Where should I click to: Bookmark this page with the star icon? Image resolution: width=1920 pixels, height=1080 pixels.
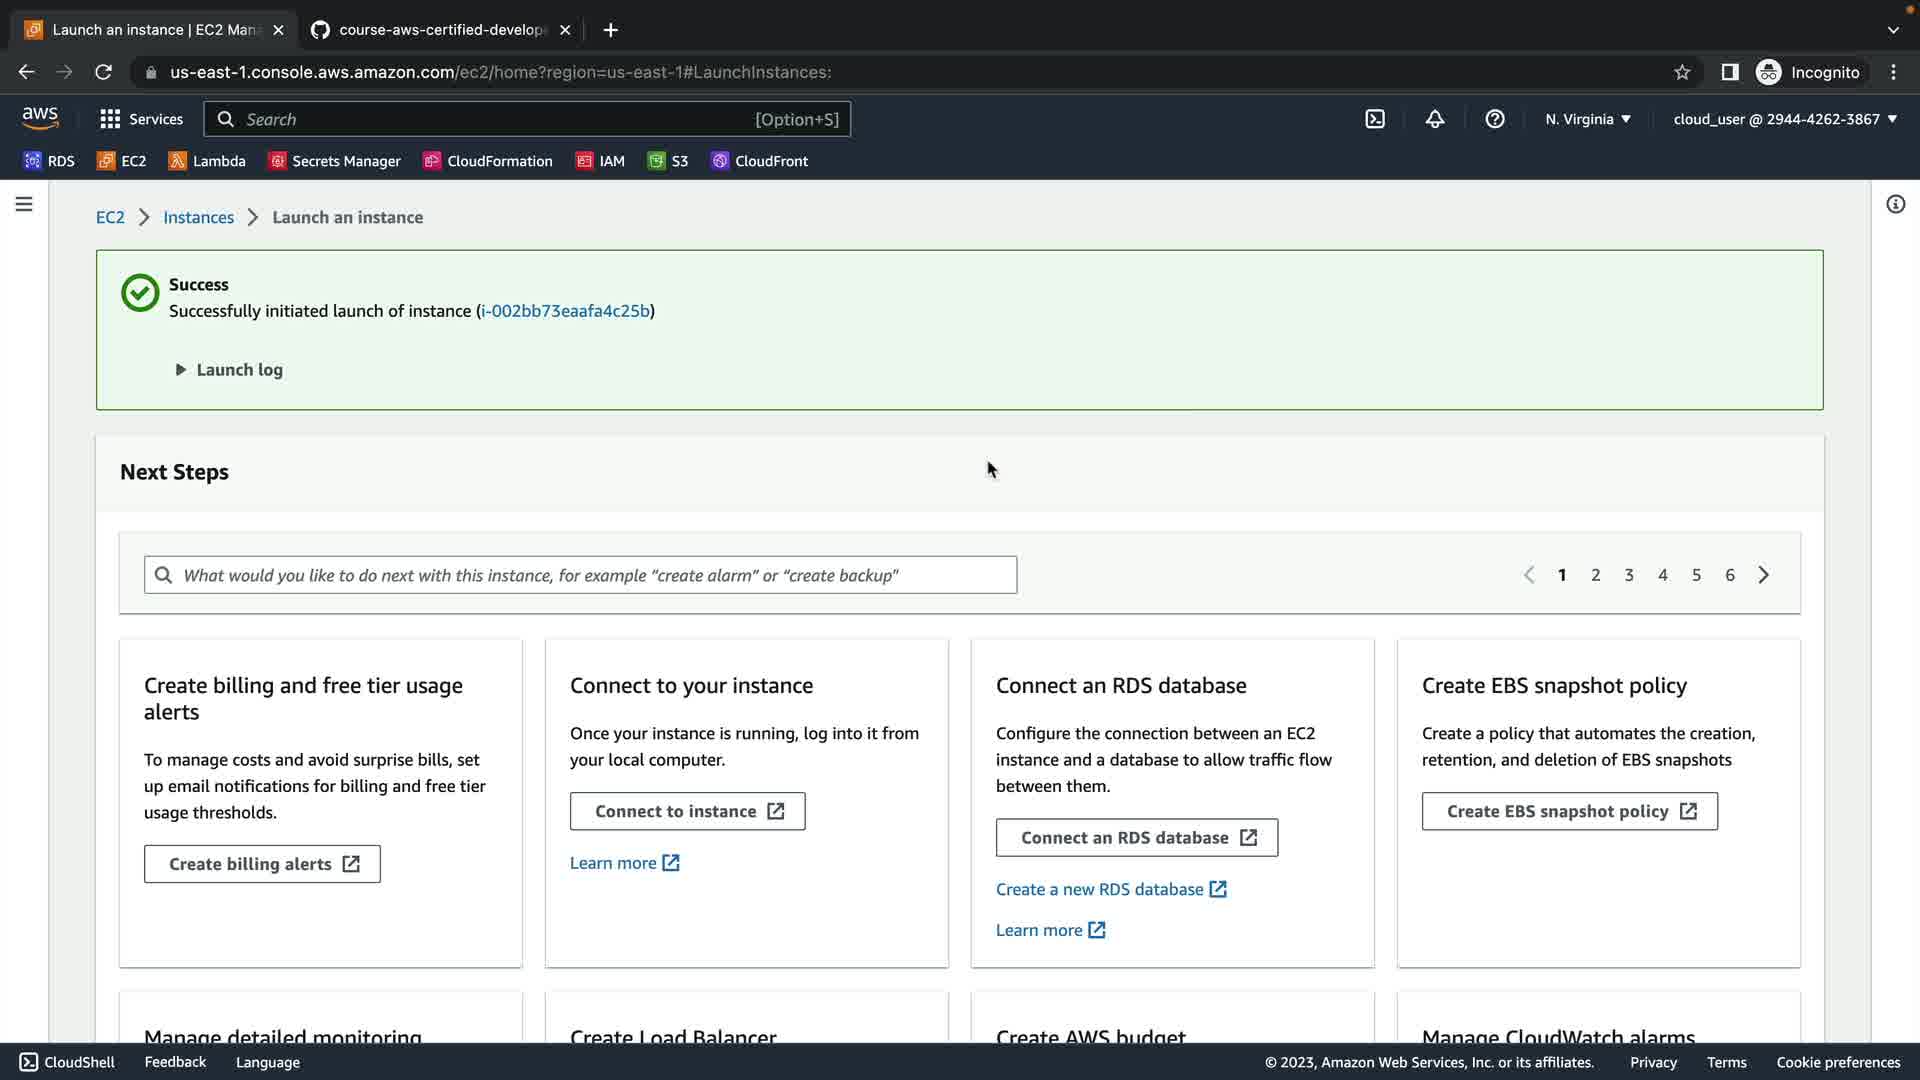coord(1682,72)
